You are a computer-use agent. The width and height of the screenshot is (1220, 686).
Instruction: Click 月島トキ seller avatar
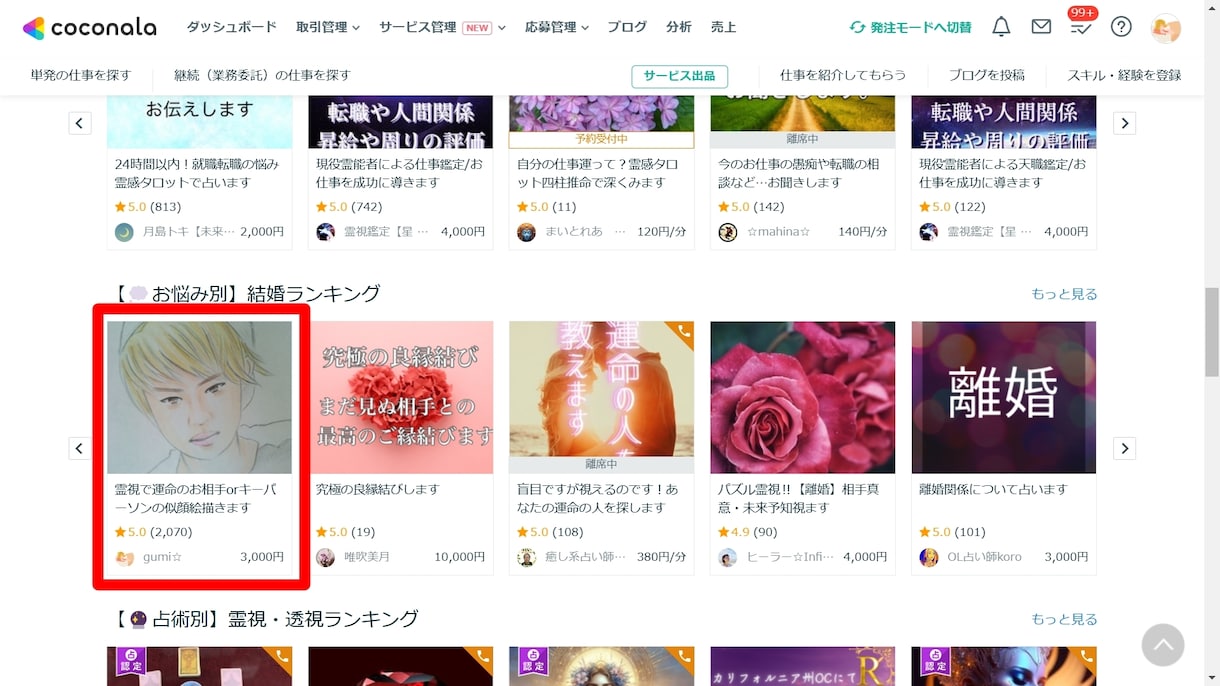pyautogui.click(x=125, y=232)
